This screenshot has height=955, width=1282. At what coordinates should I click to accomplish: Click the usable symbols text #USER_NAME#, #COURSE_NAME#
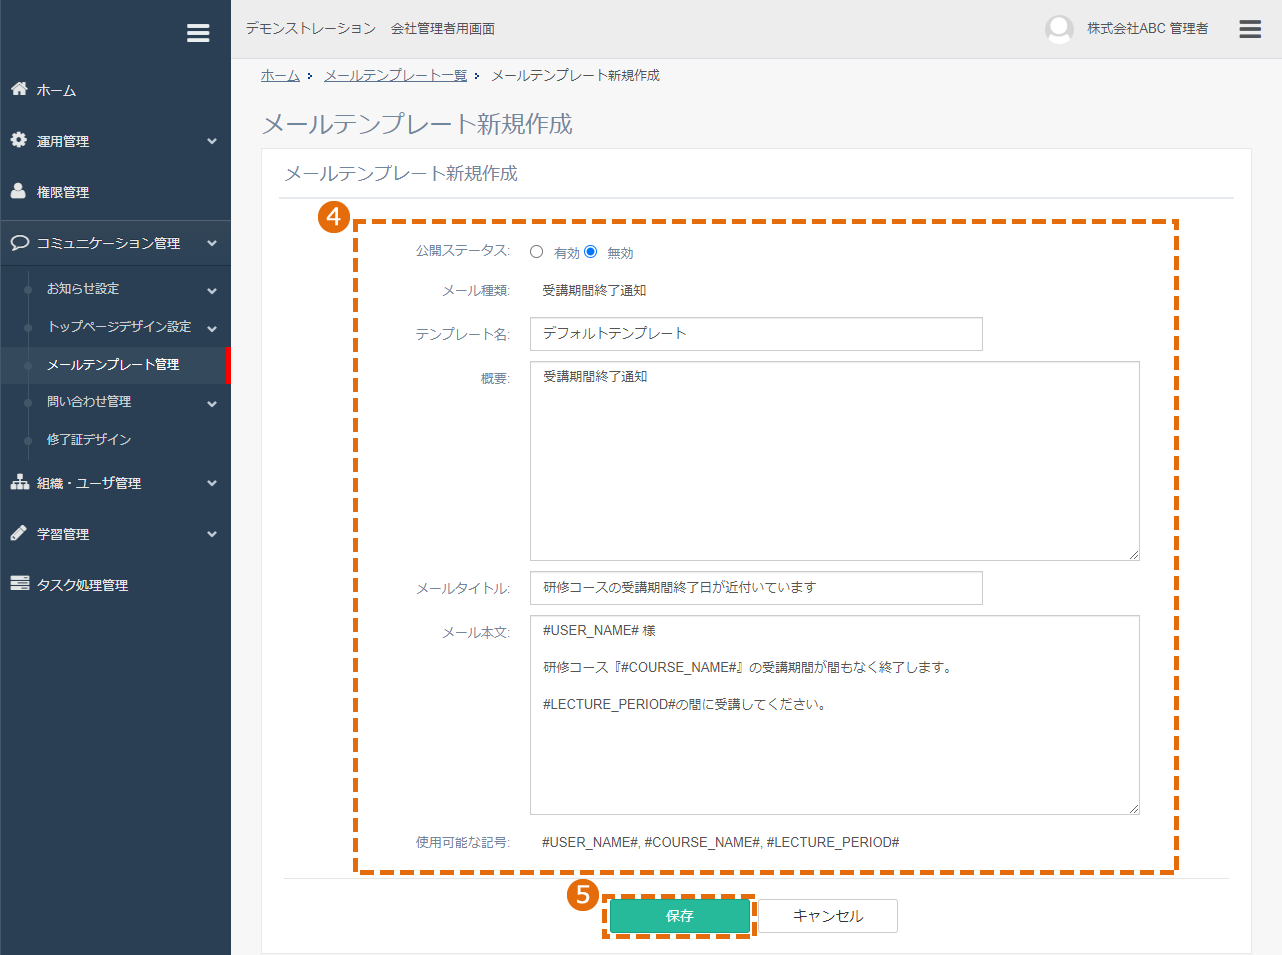click(x=720, y=843)
